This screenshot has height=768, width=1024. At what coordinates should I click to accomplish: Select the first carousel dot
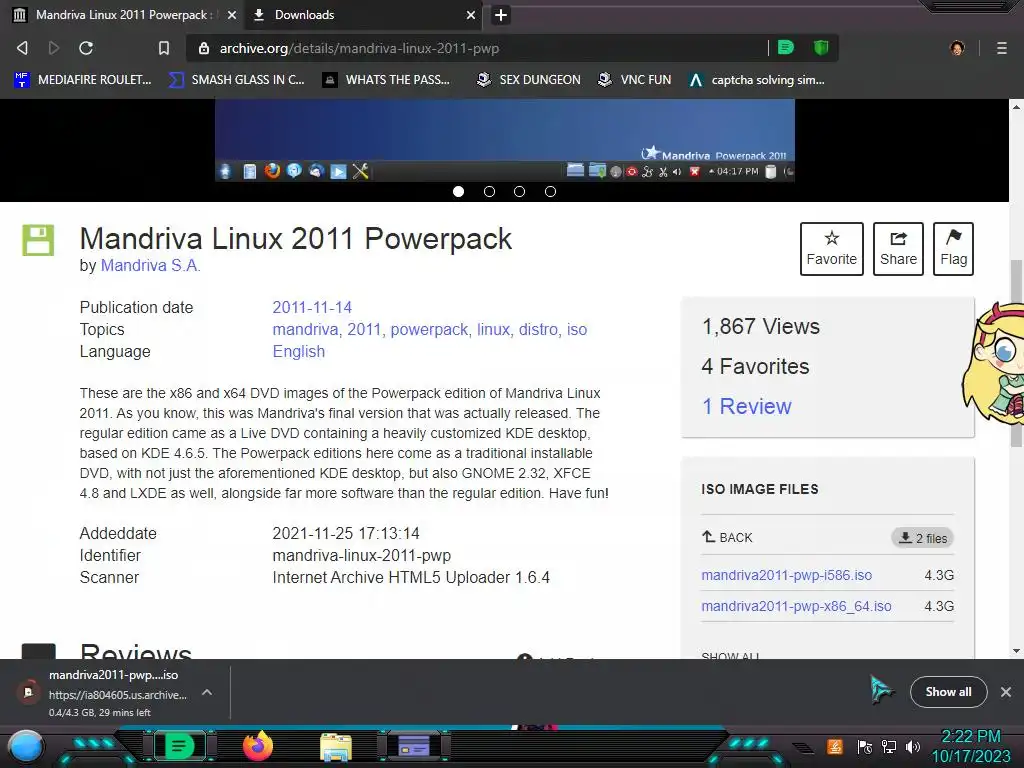(458, 191)
